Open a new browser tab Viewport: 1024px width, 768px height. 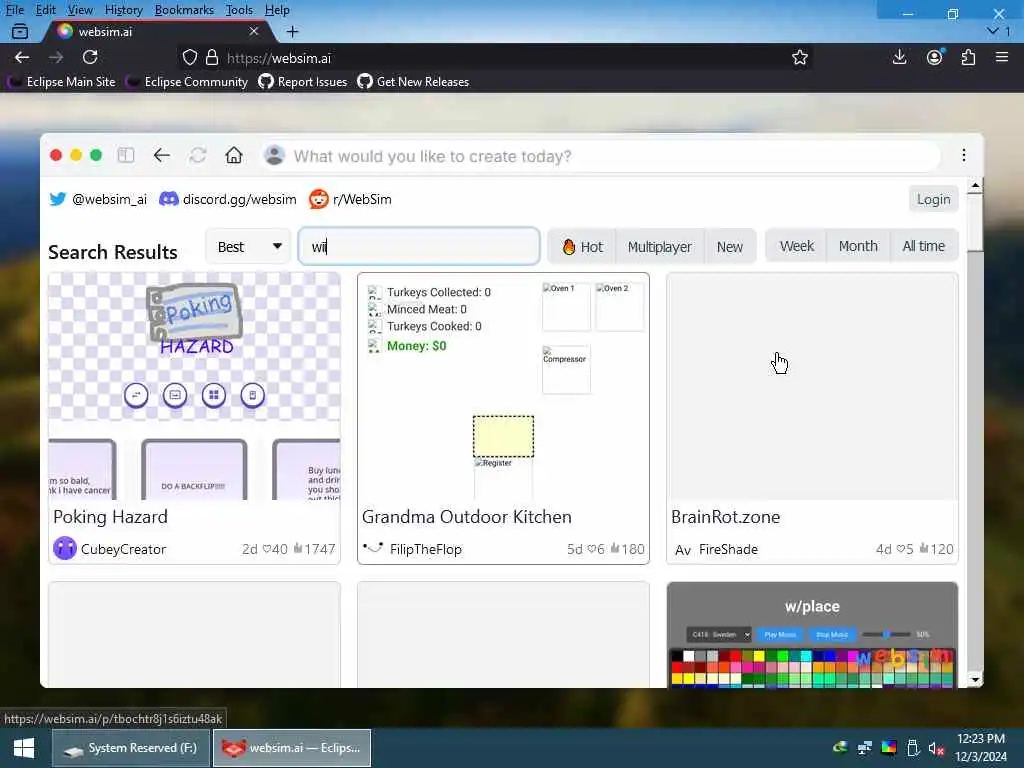pos(293,31)
